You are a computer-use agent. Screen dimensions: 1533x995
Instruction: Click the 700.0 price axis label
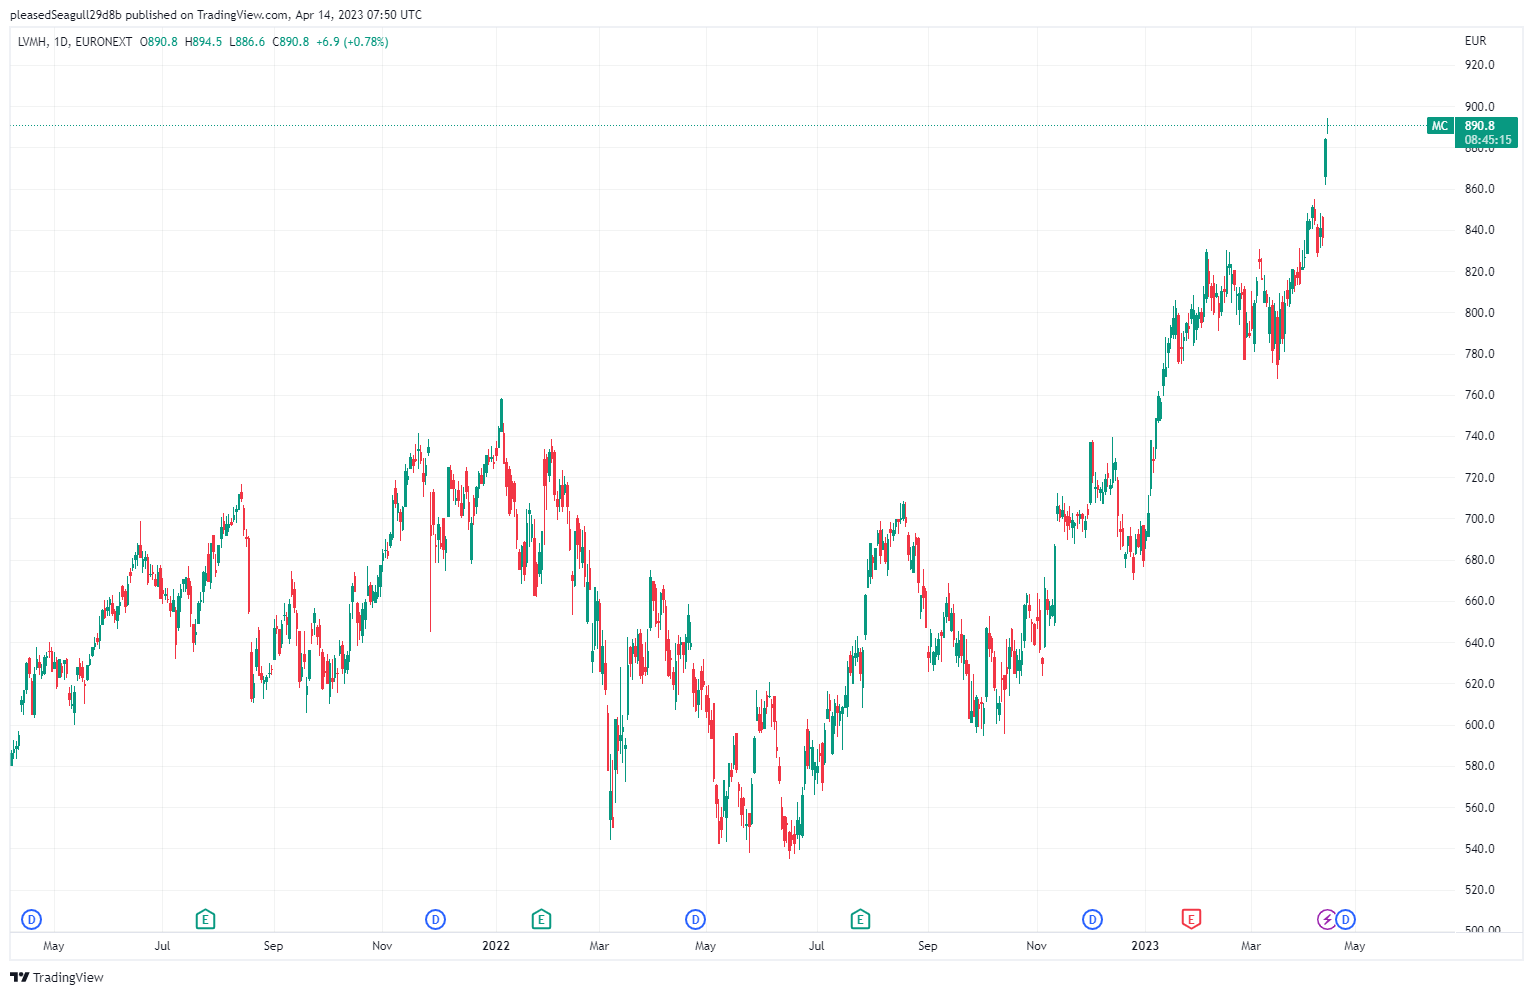coord(1480,519)
